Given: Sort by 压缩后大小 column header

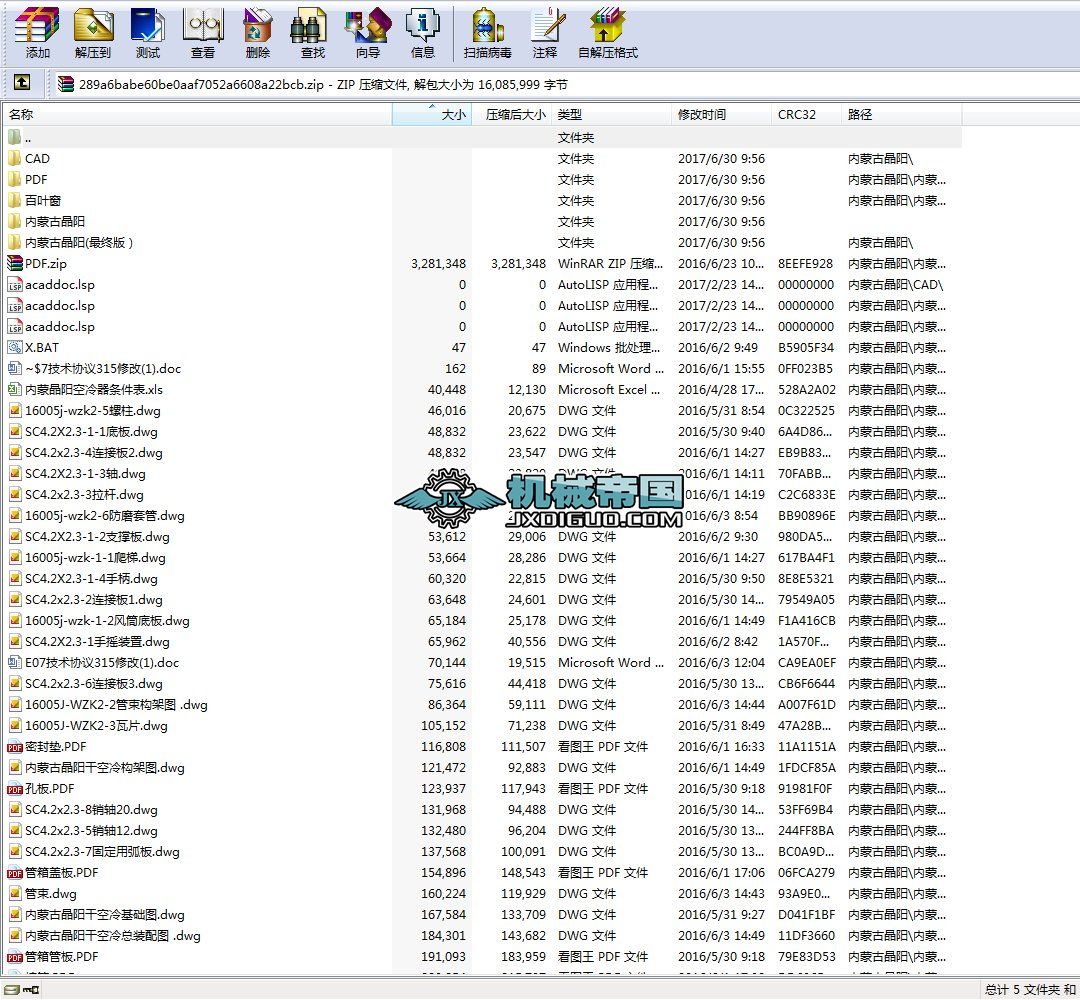Looking at the screenshot, I should click(x=512, y=114).
